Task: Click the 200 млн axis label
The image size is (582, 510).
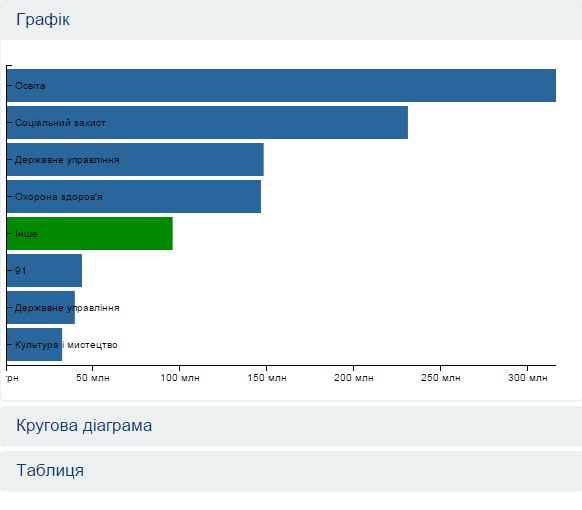Action: [x=354, y=378]
